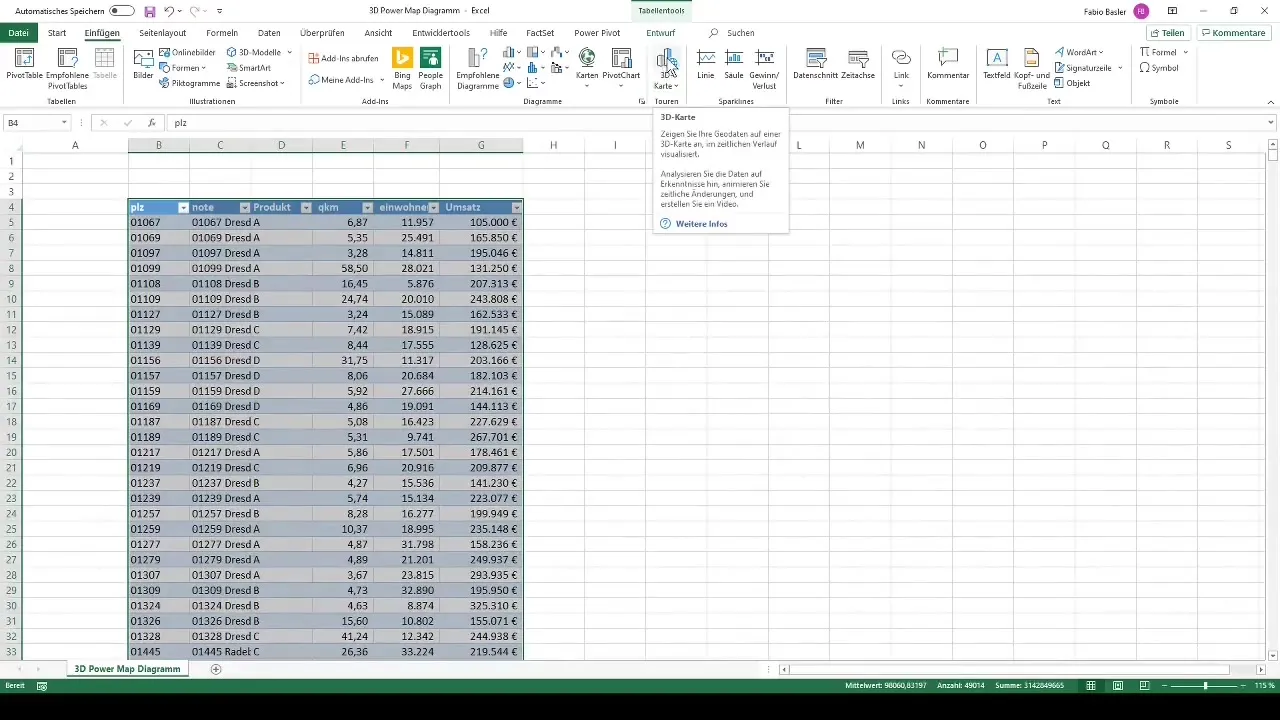This screenshot has width=1280, height=720.
Task: Expand the Formen dropdown
Action: pyautogui.click(x=204, y=68)
